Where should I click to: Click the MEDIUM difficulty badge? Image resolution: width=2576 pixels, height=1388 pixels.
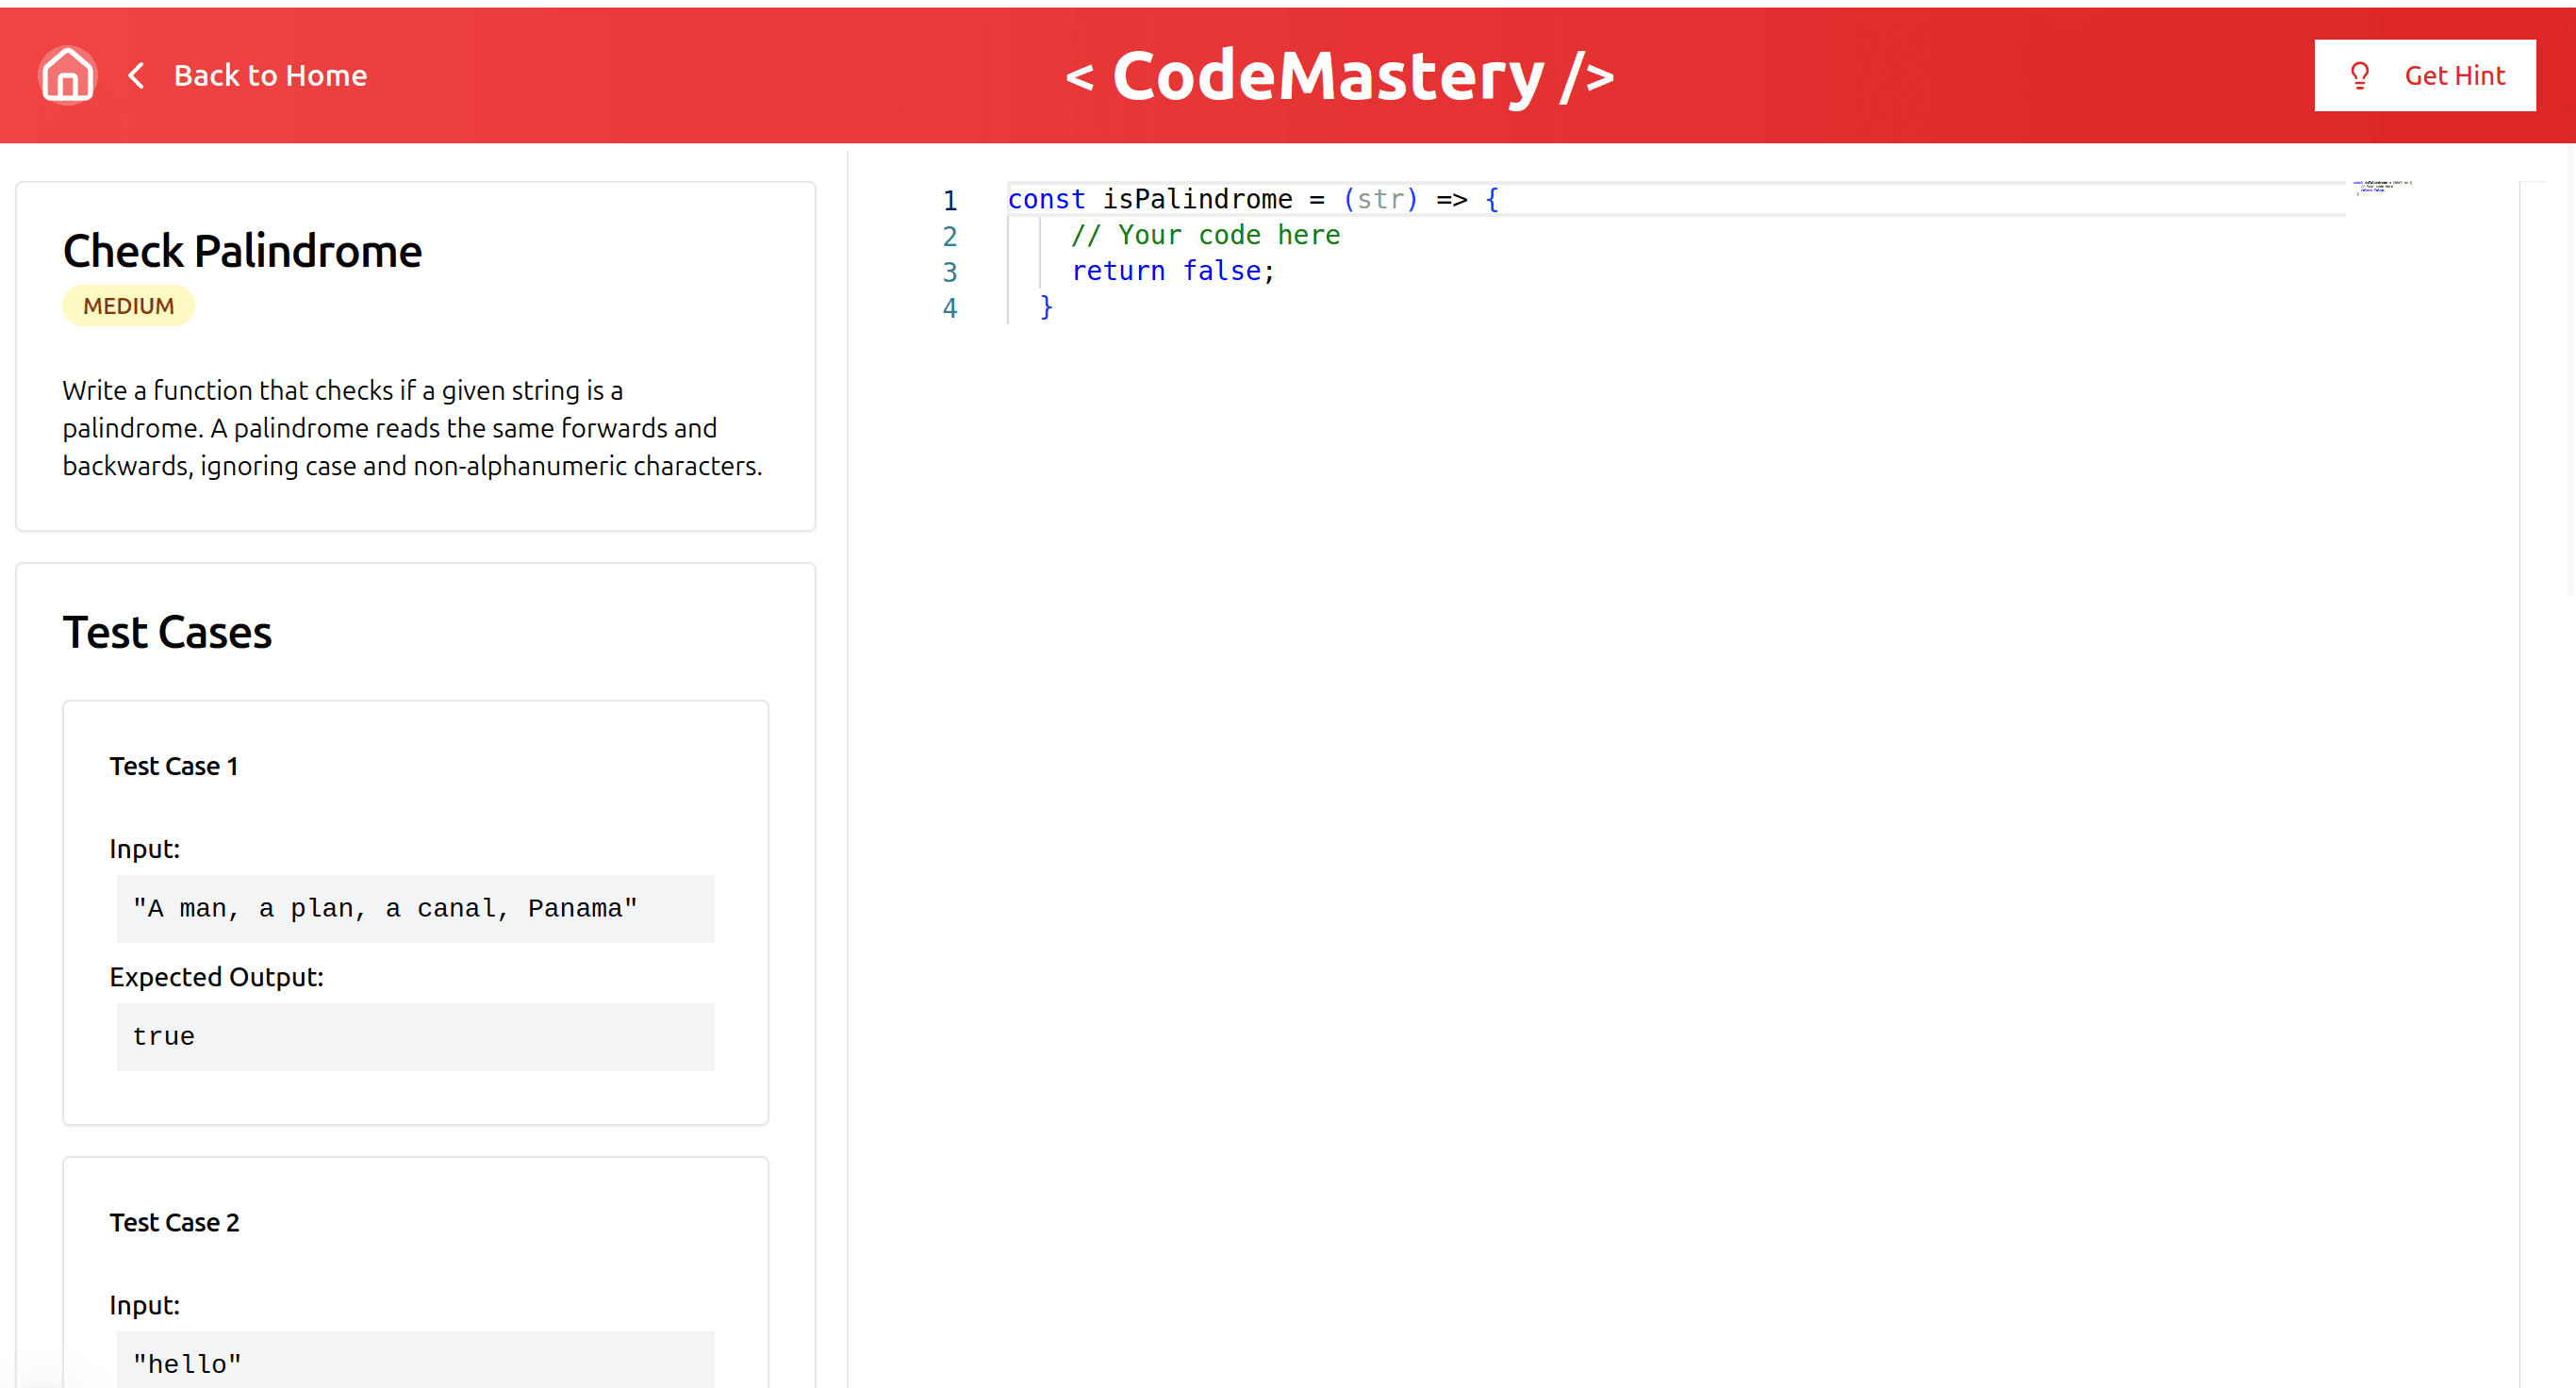128,306
